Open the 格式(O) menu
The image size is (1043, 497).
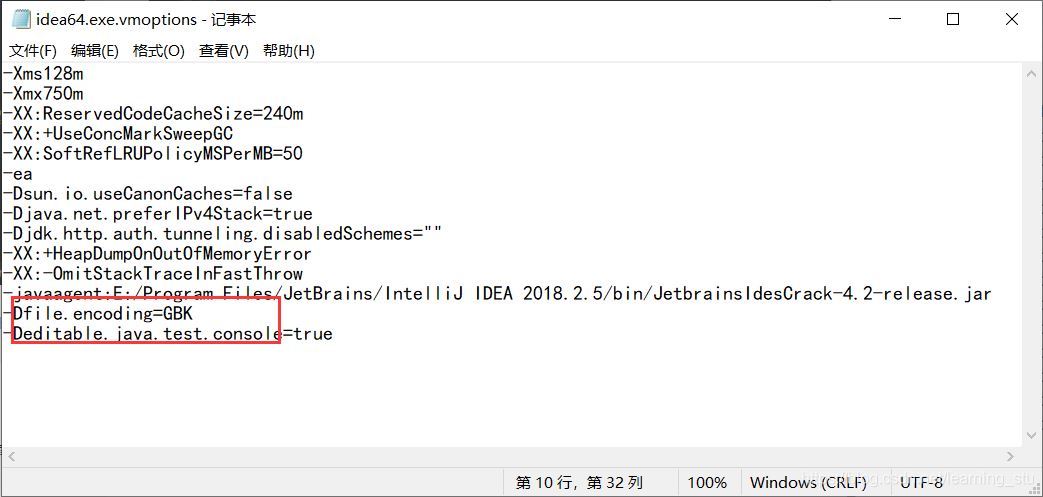click(x=158, y=51)
